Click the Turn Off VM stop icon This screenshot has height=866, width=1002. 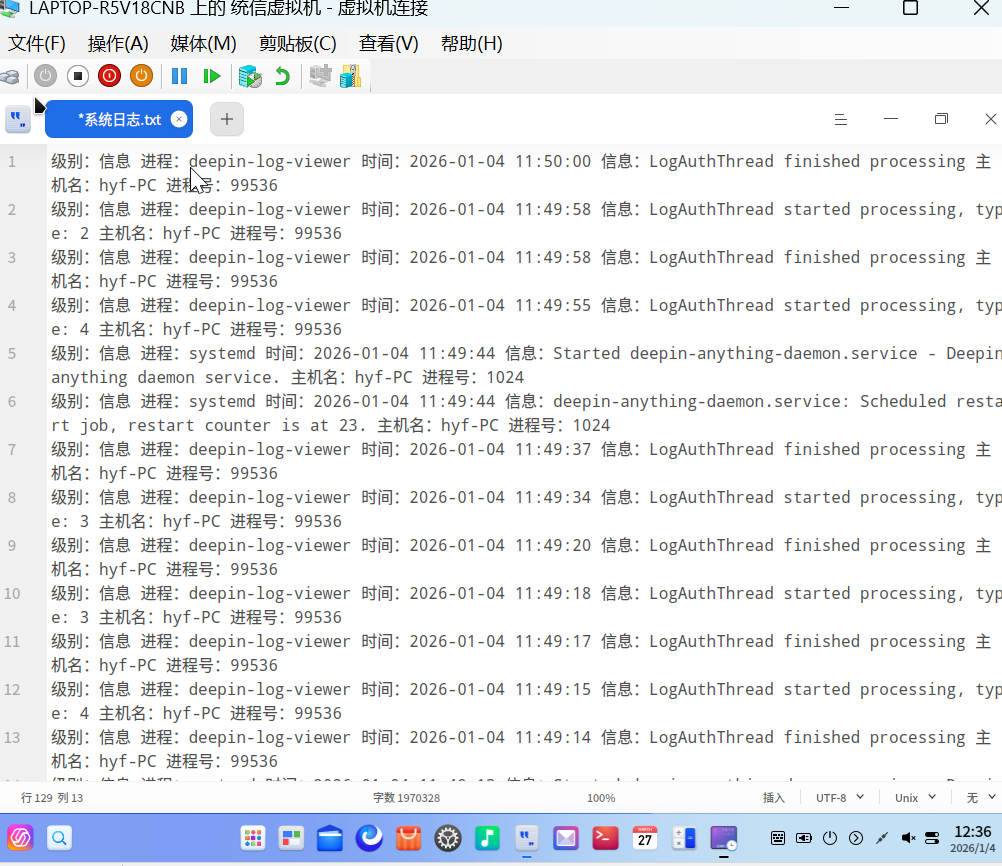click(x=78, y=76)
